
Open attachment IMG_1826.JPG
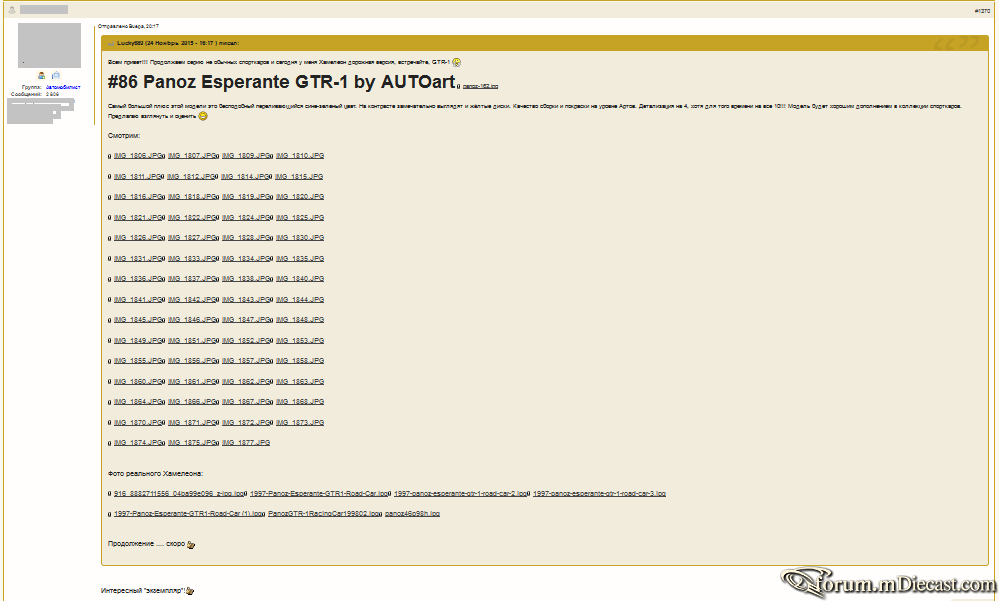coord(138,238)
